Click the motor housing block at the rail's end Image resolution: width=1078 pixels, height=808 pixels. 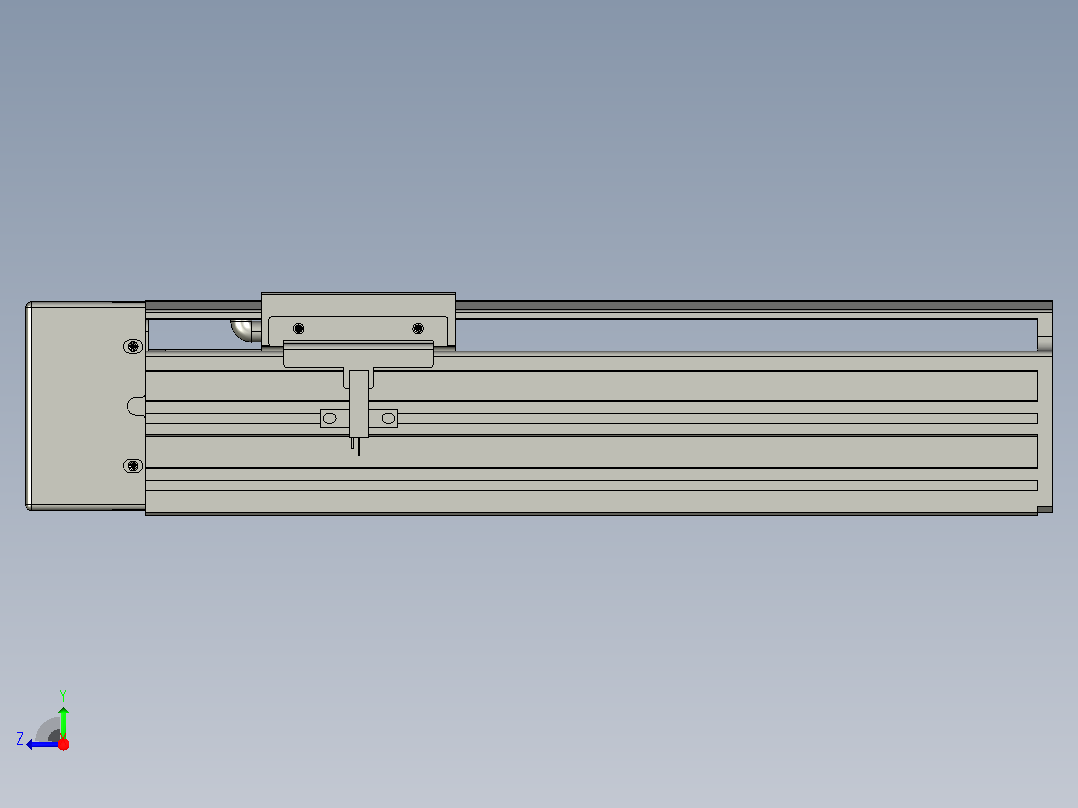[86, 406]
